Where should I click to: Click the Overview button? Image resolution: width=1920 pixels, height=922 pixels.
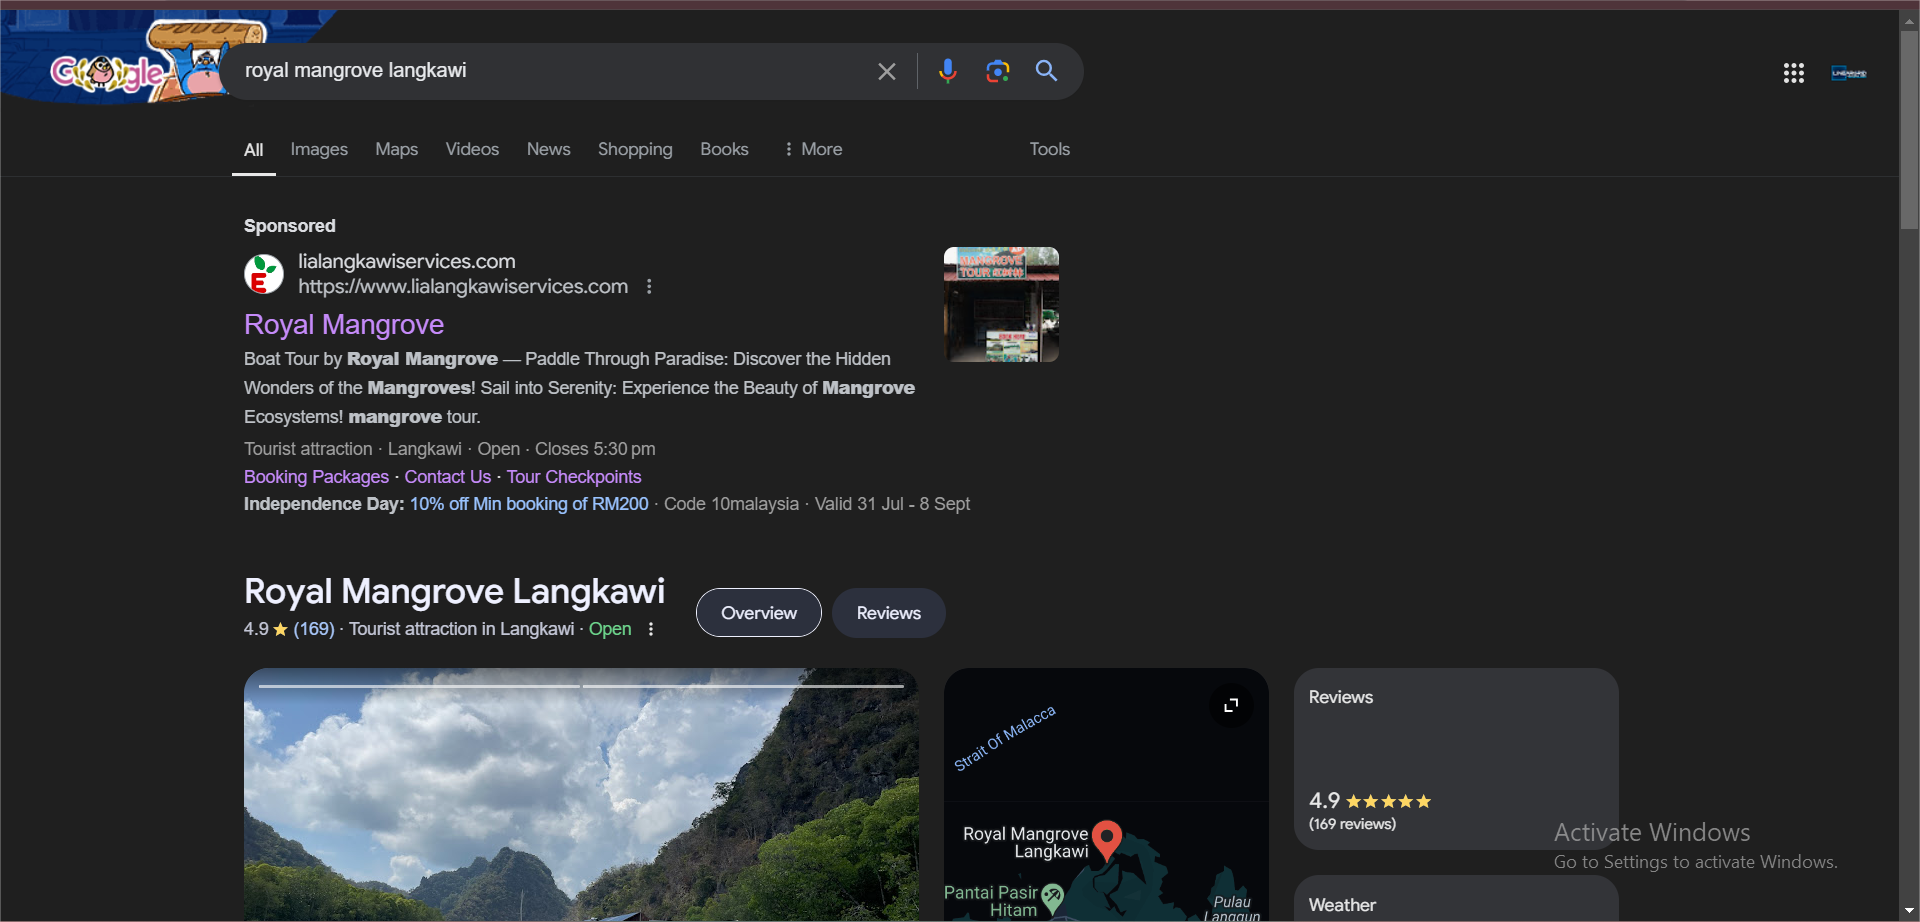tap(759, 613)
